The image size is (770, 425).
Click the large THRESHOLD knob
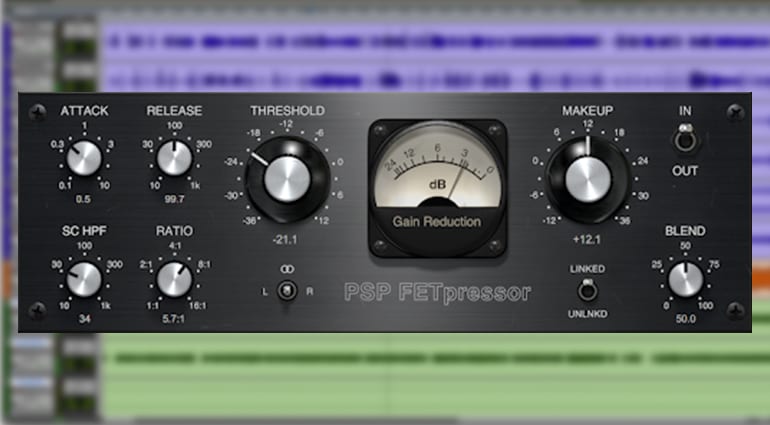[x=287, y=179]
